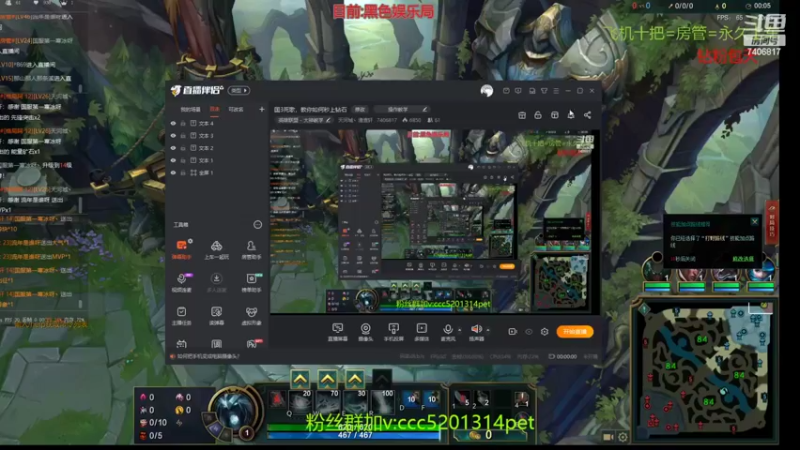Expand the speaker options arrow
This screenshot has height=450, width=800.
coord(488,330)
